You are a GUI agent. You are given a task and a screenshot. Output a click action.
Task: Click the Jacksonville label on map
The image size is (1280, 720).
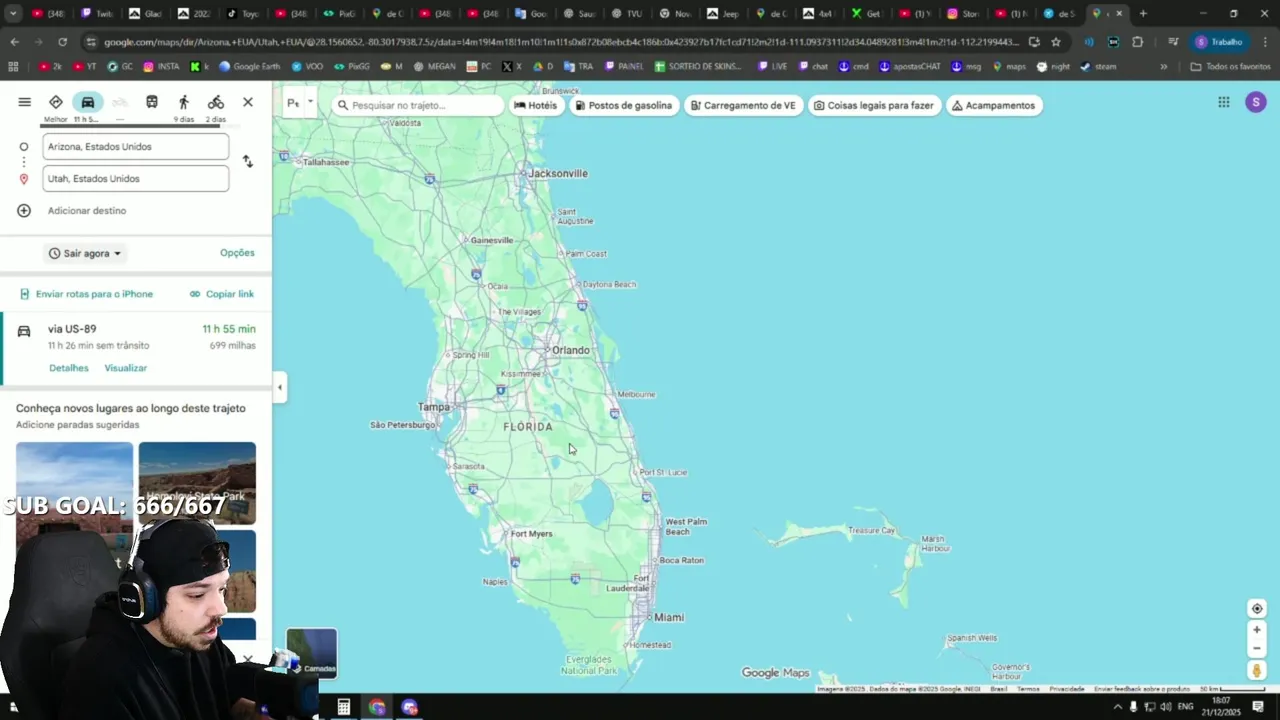click(x=558, y=174)
